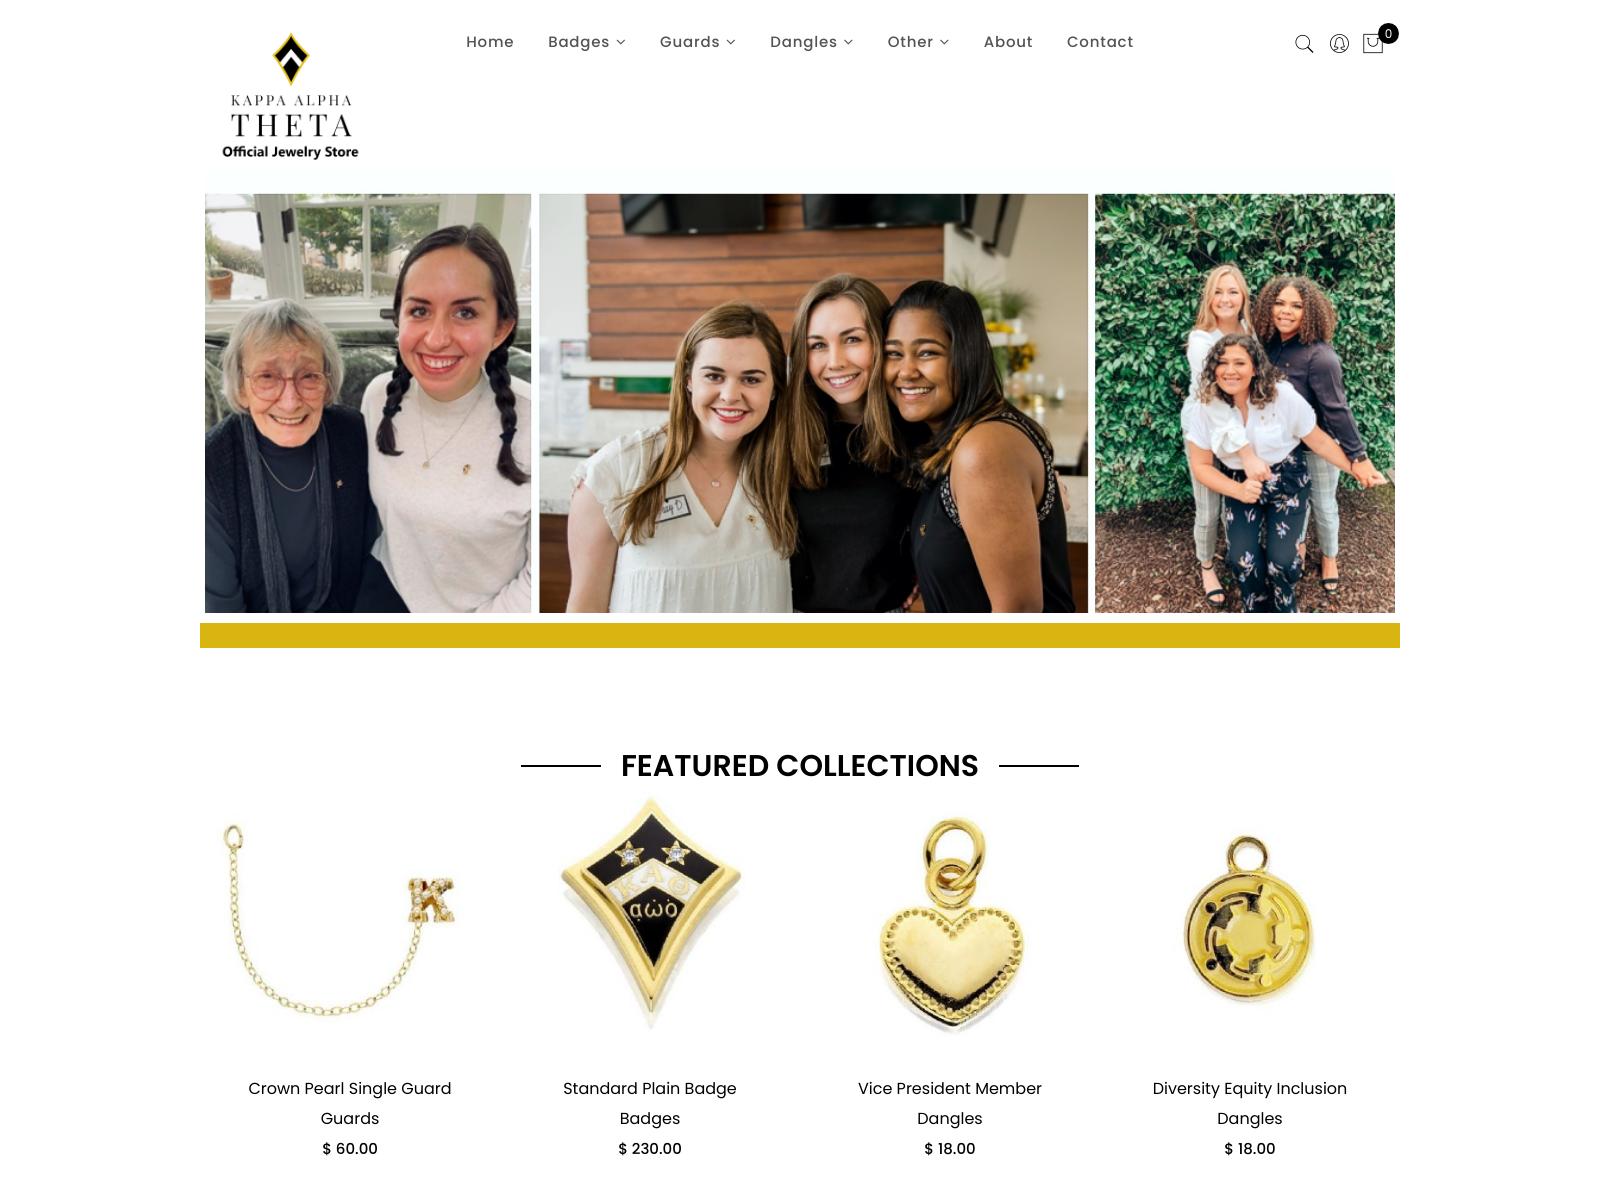The image size is (1600, 1200).
Task: Select the Diversity Equity Inclusion dangle image
Action: tap(1250, 920)
